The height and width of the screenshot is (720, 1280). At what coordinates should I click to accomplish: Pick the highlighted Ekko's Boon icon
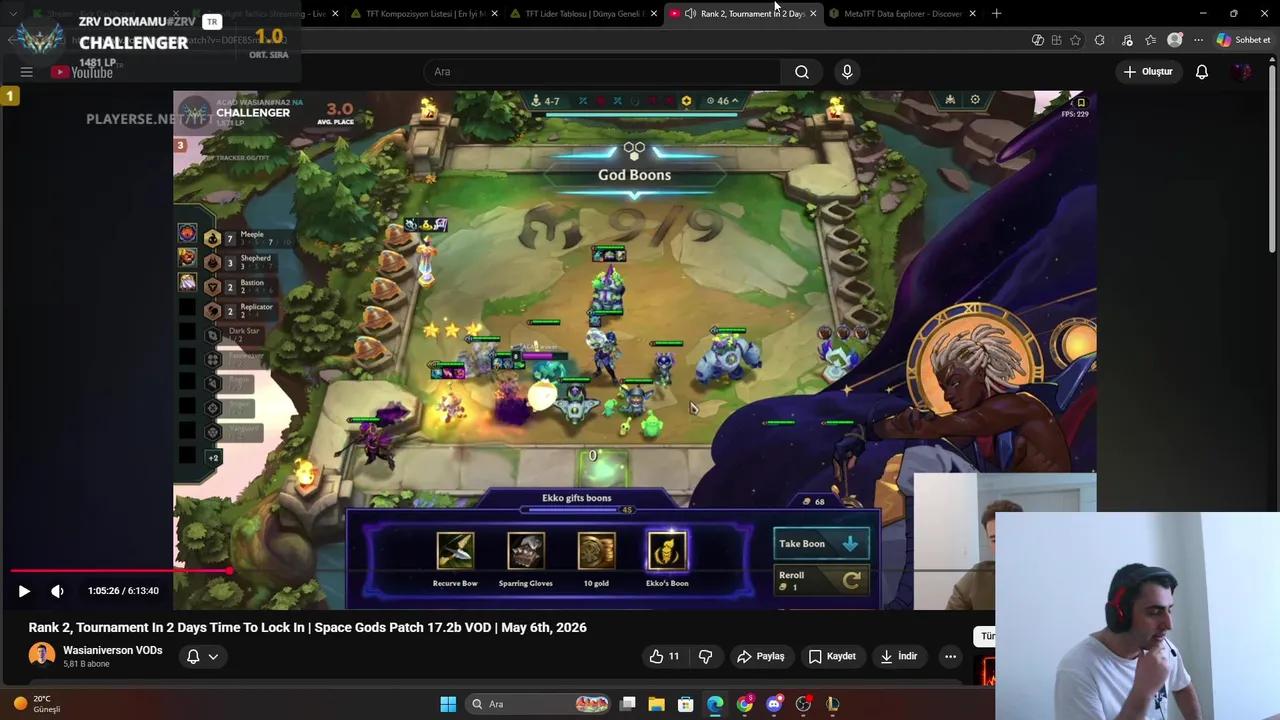point(667,551)
